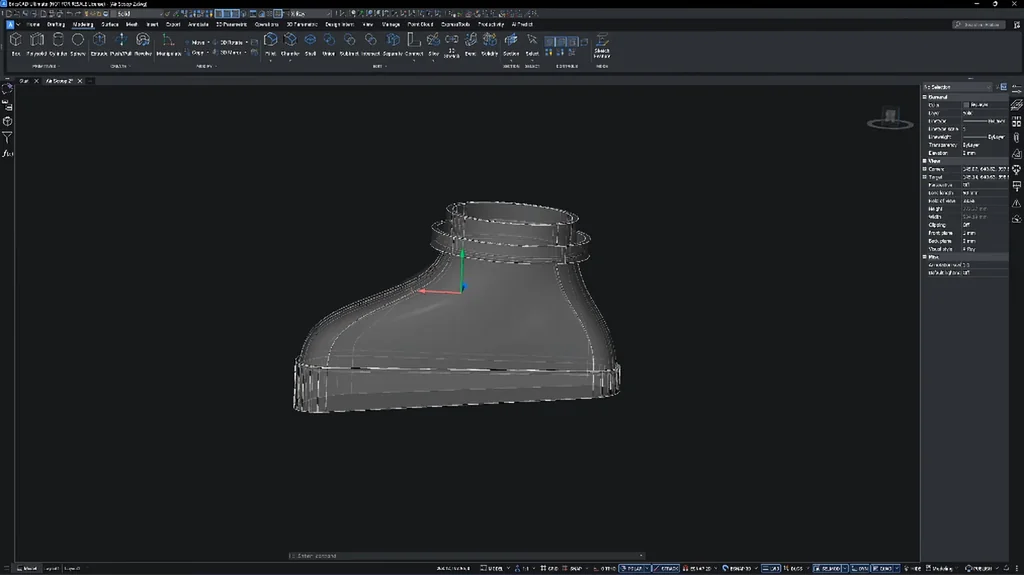Apply the Chamfer tool
The width and height of the screenshot is (1024, 575).
(x=290, y=44)
